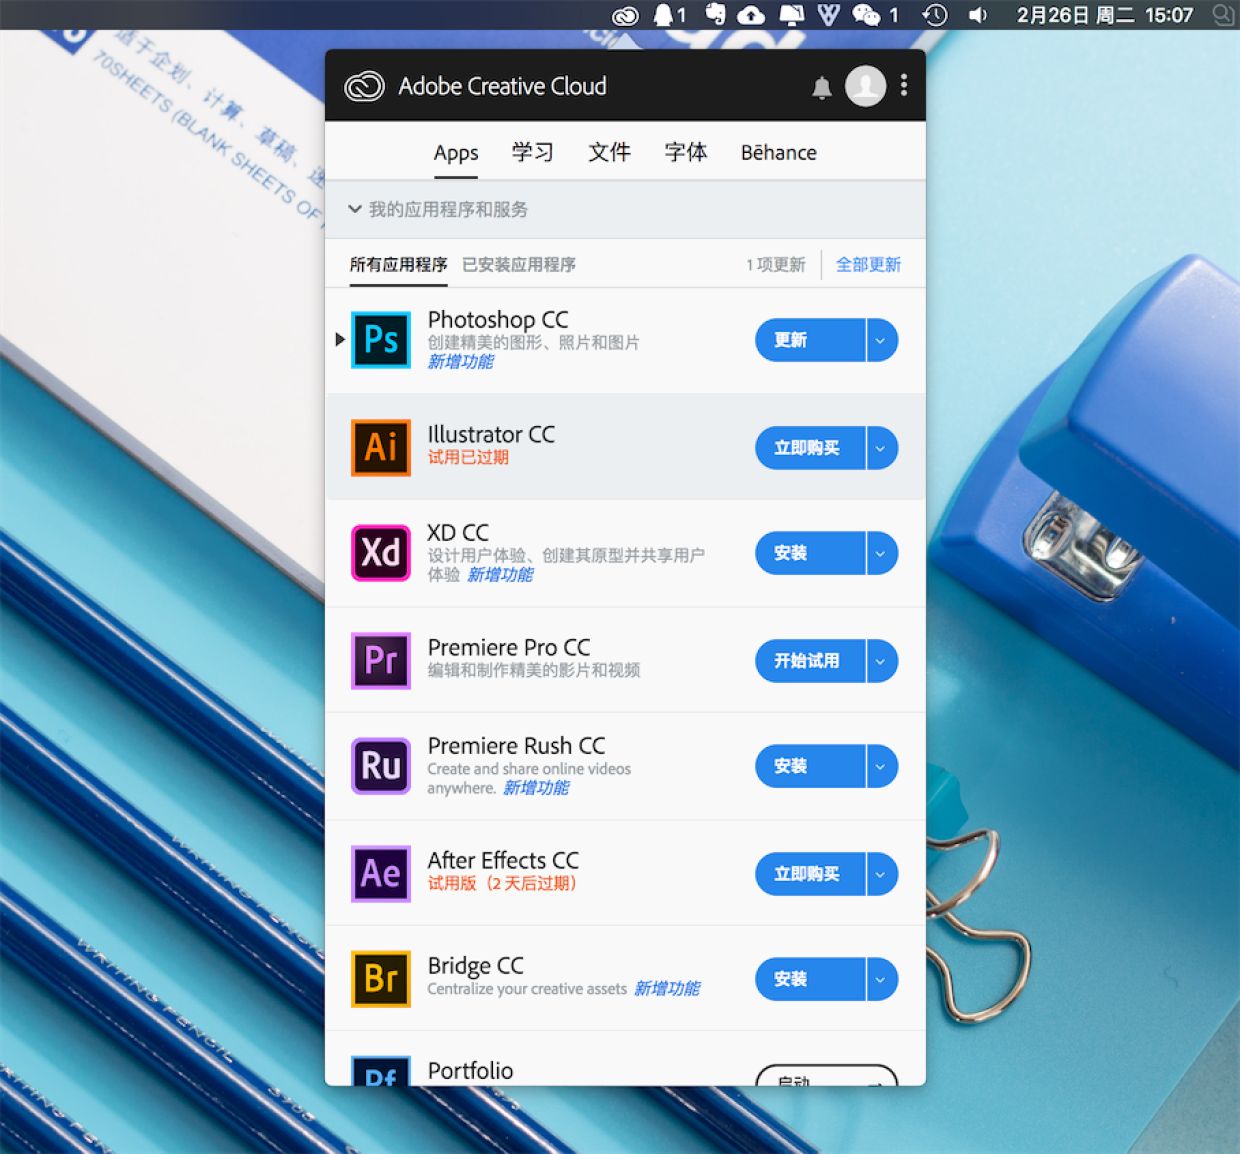The image size is (1240, 1154).
Task: Click the XD CC app name
Action: pos(458,533)
